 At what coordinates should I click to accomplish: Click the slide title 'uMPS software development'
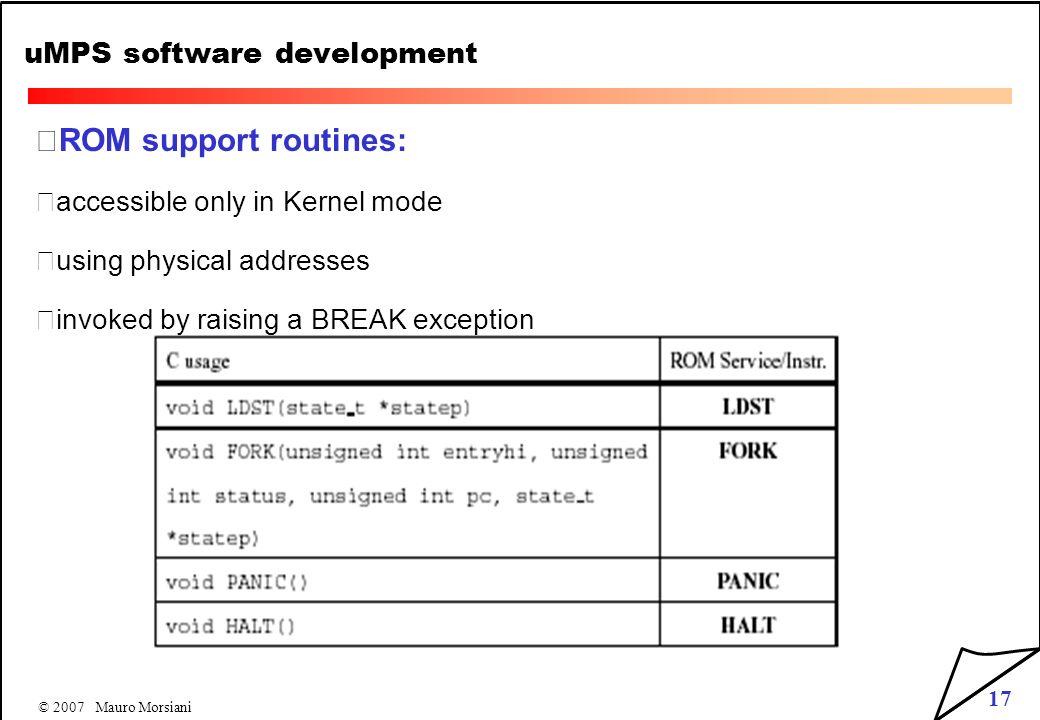point(251,54)
